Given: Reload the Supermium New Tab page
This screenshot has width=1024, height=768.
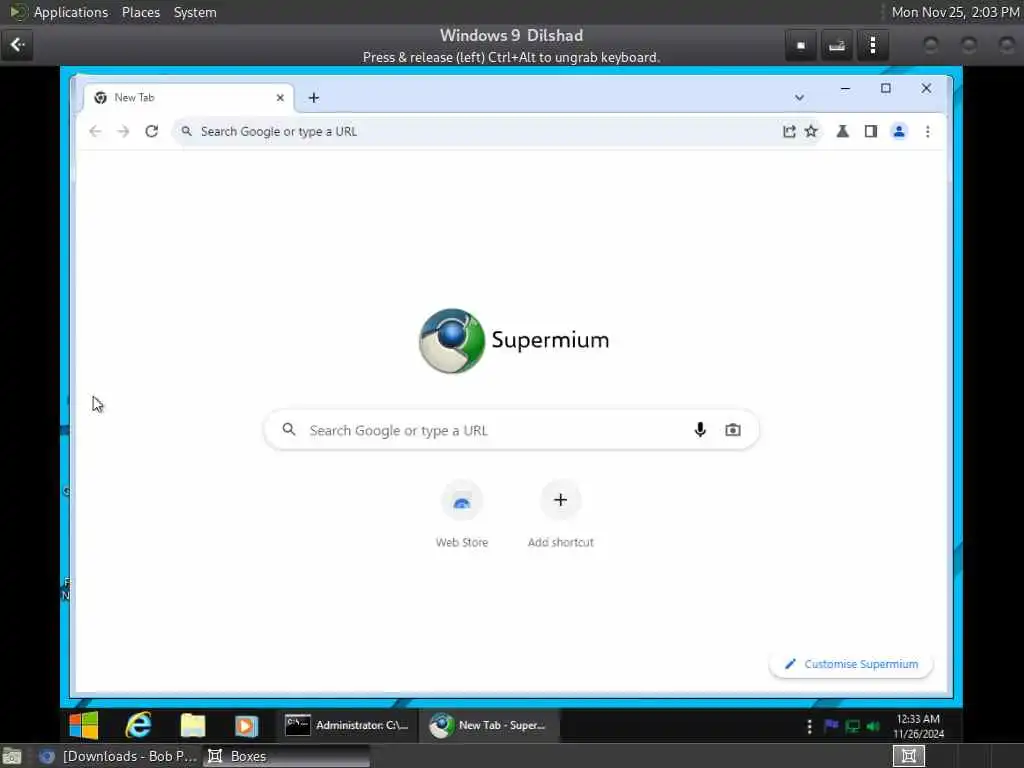Looking at the screenshot, I should click(152, 131).
